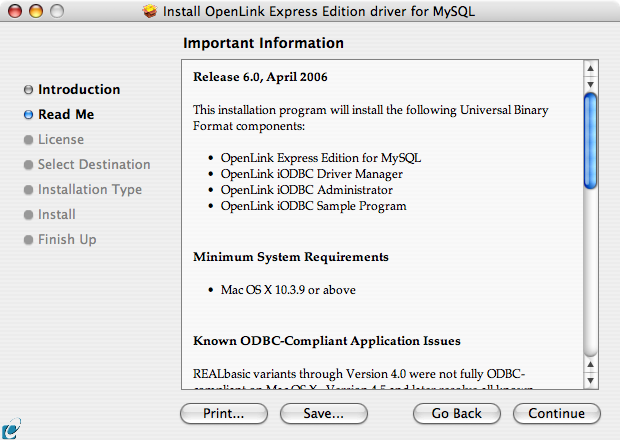Click the Select Destination step bullet
This screenshot has height=440, width=620.
[28, 165]
